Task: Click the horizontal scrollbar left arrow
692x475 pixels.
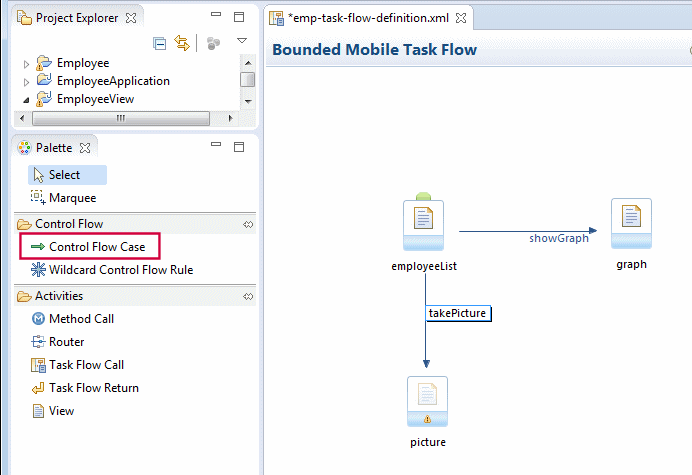Action: 23,118
